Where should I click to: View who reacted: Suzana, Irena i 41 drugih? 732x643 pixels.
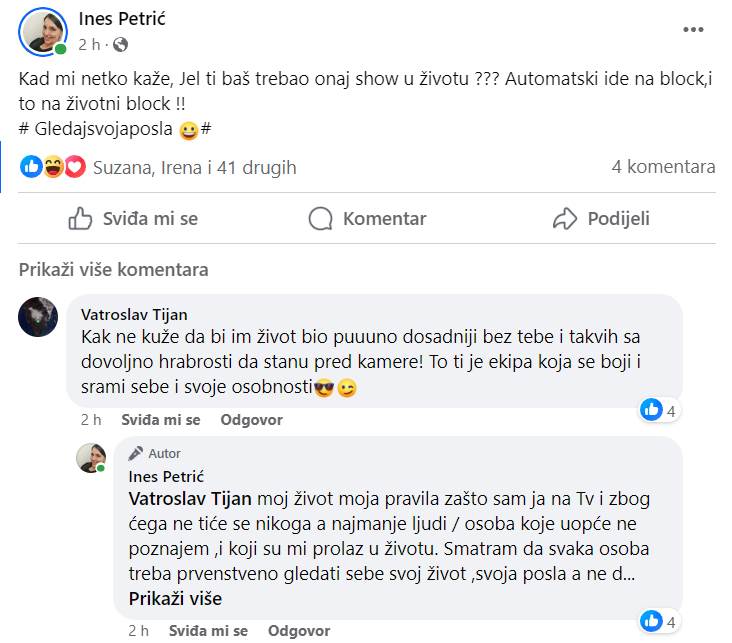point(194,167)
